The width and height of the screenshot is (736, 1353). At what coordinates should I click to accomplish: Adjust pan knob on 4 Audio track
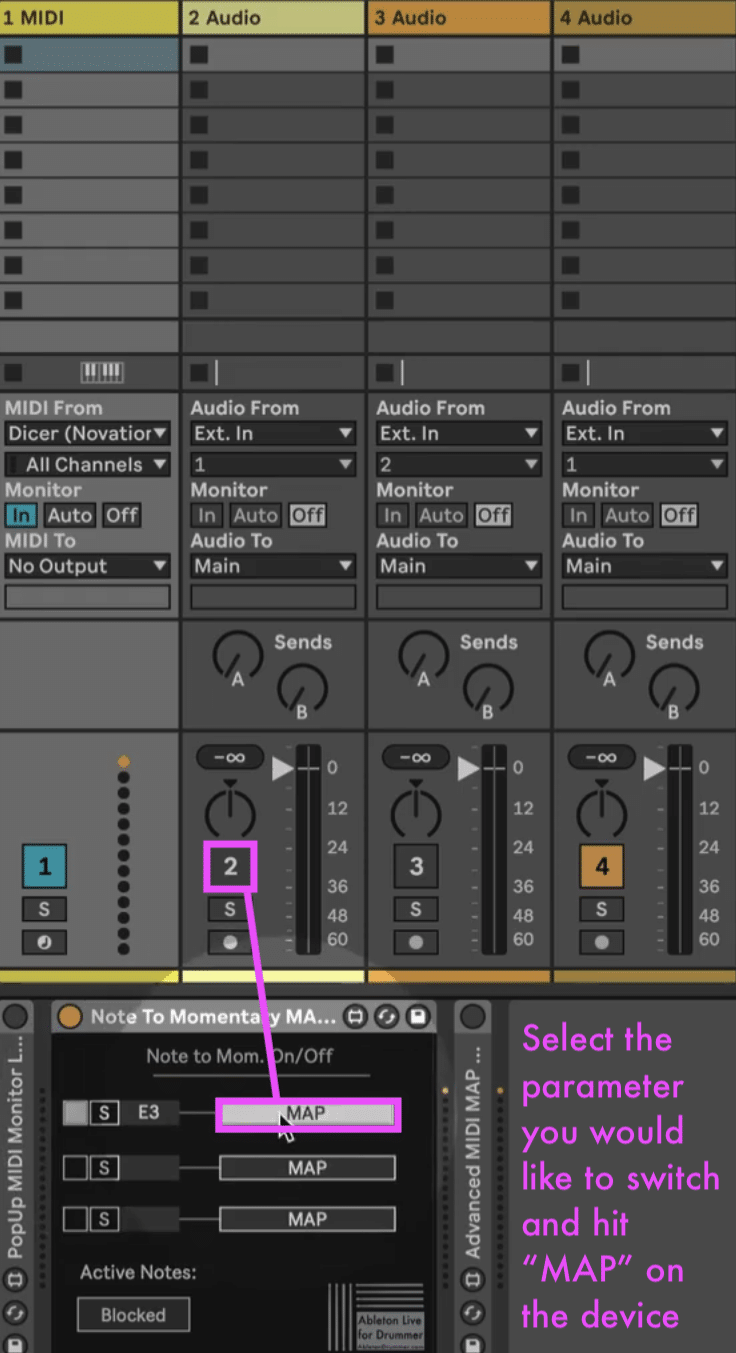point(601,812)
